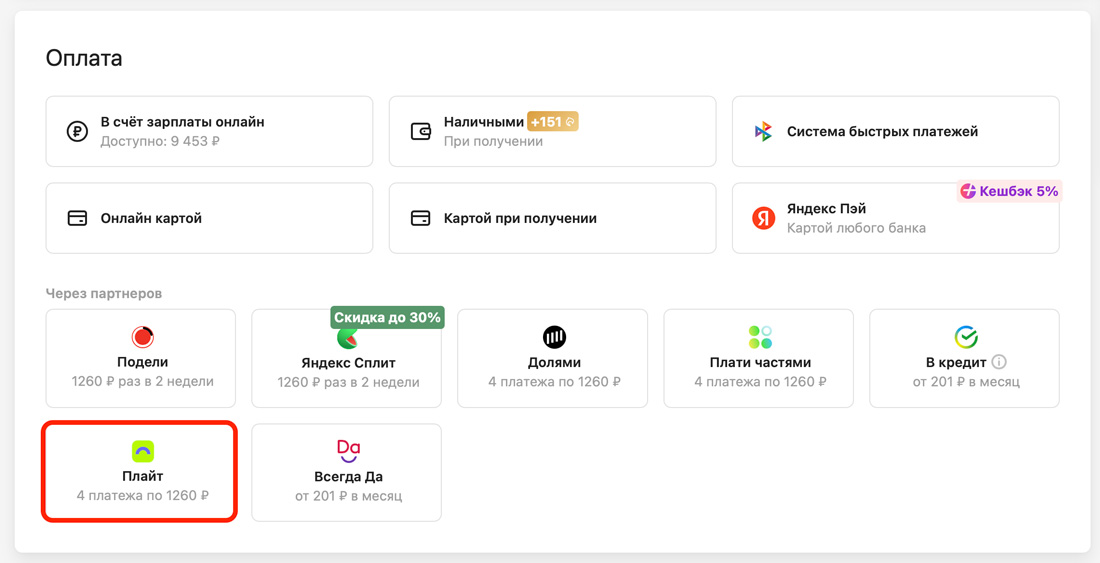Click the green Плайт logo

tap(142, 452)
